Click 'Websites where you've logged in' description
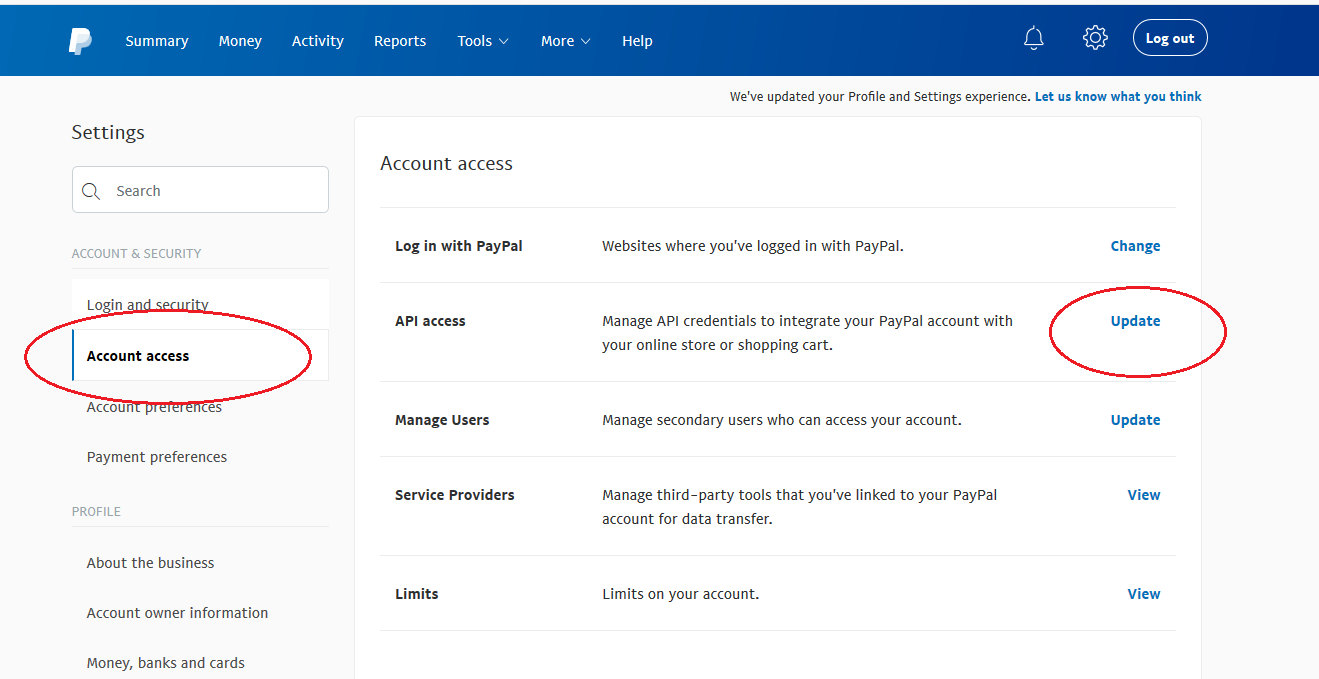 point(753,246)
